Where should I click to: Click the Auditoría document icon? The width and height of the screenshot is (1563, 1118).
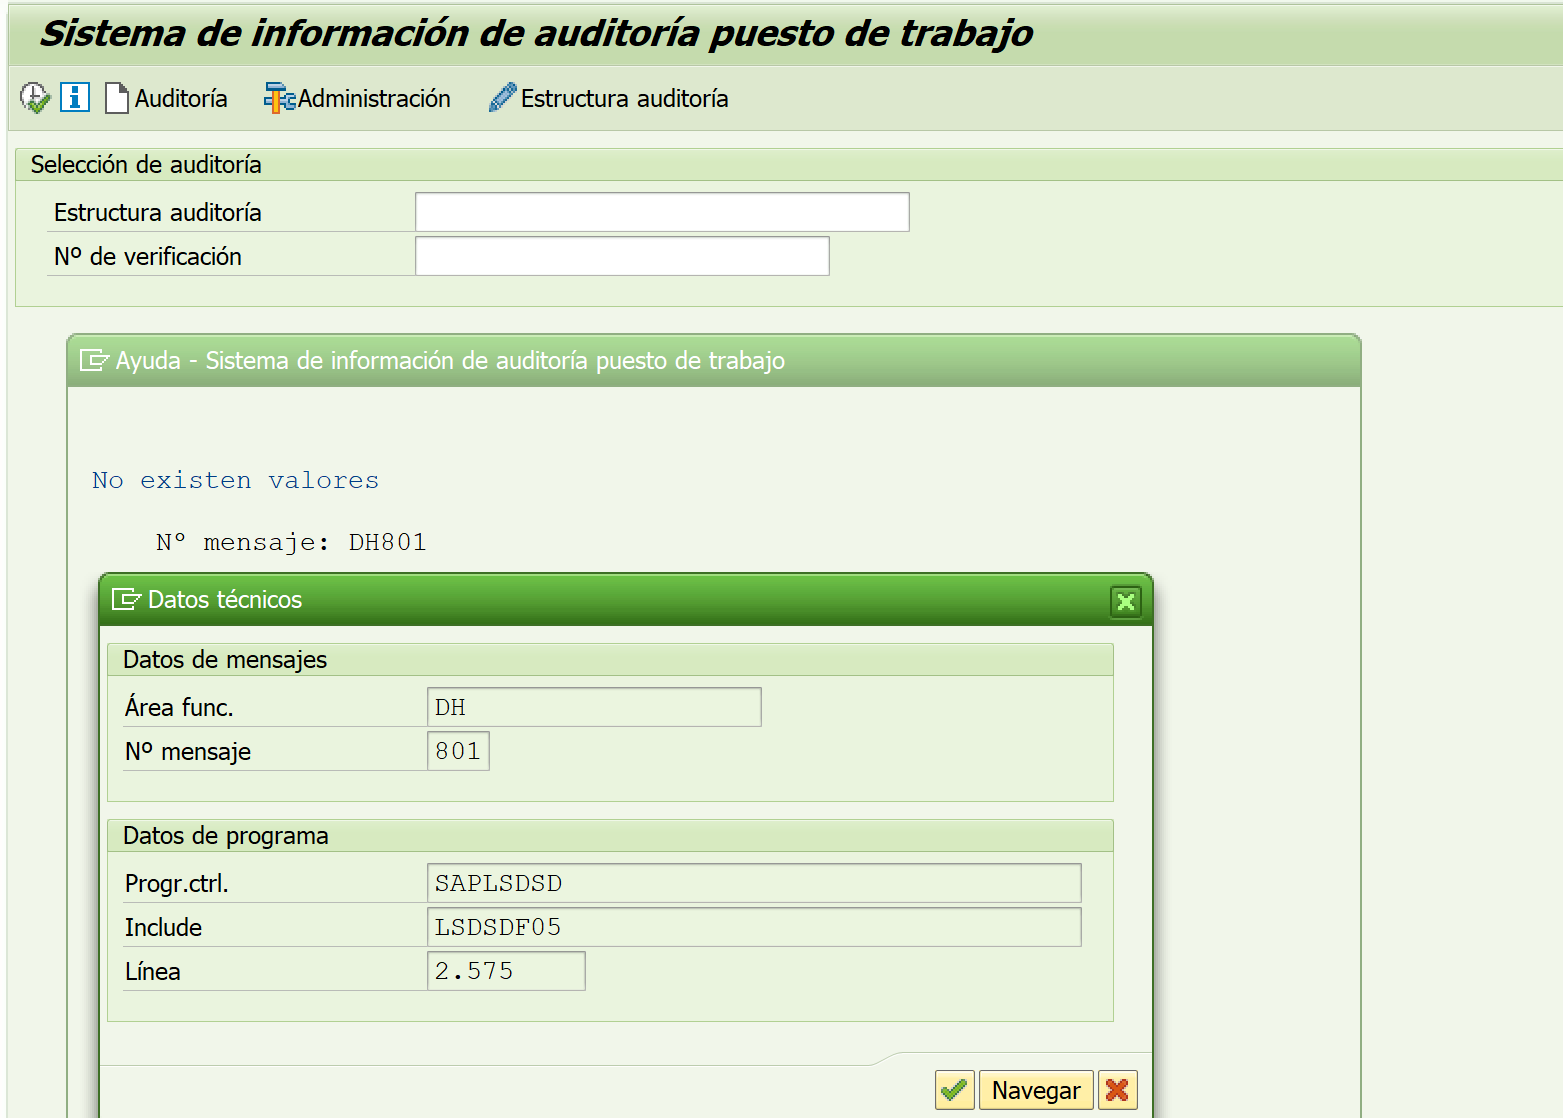tap(117, 98)
